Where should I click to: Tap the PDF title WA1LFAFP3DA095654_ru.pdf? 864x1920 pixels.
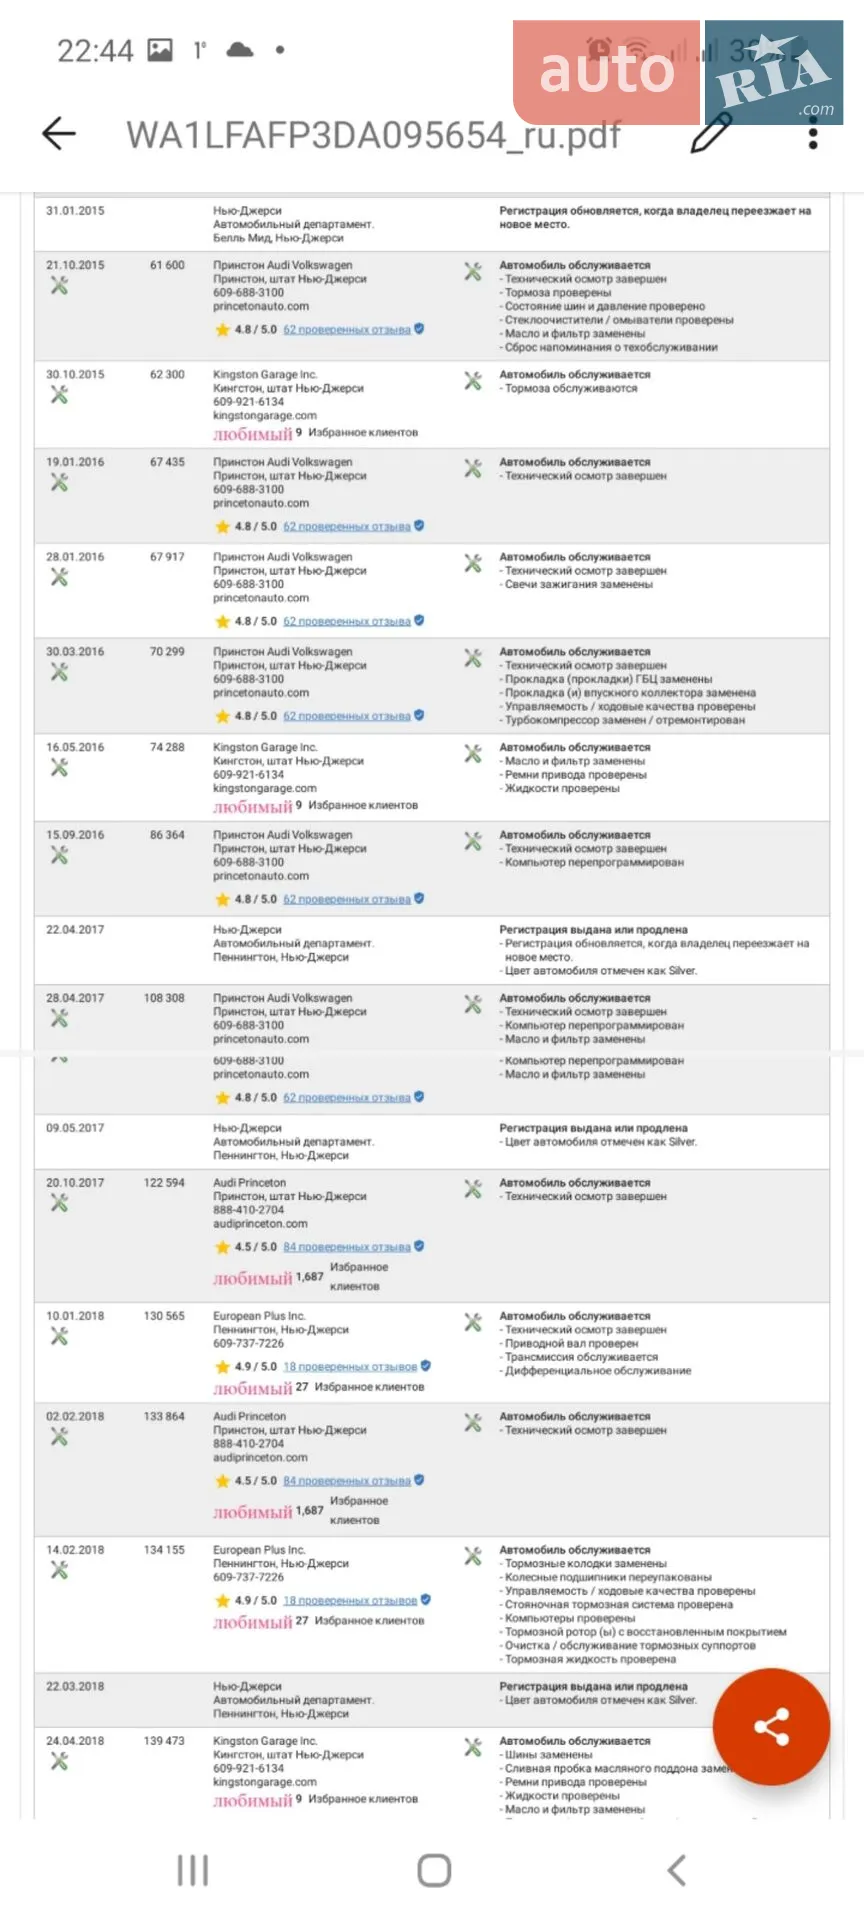click(373, 134)
